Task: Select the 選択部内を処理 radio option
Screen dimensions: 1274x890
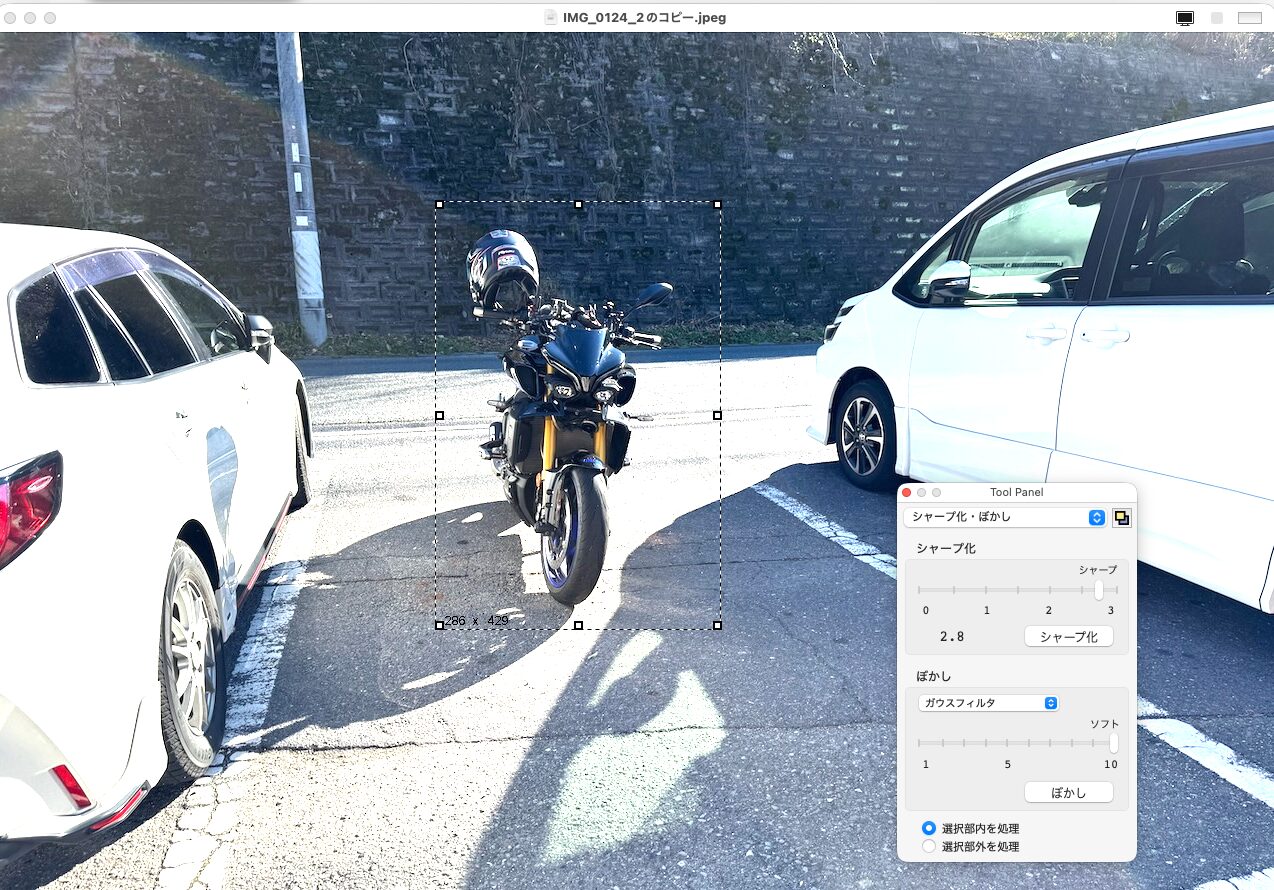Action: point(929,828)
